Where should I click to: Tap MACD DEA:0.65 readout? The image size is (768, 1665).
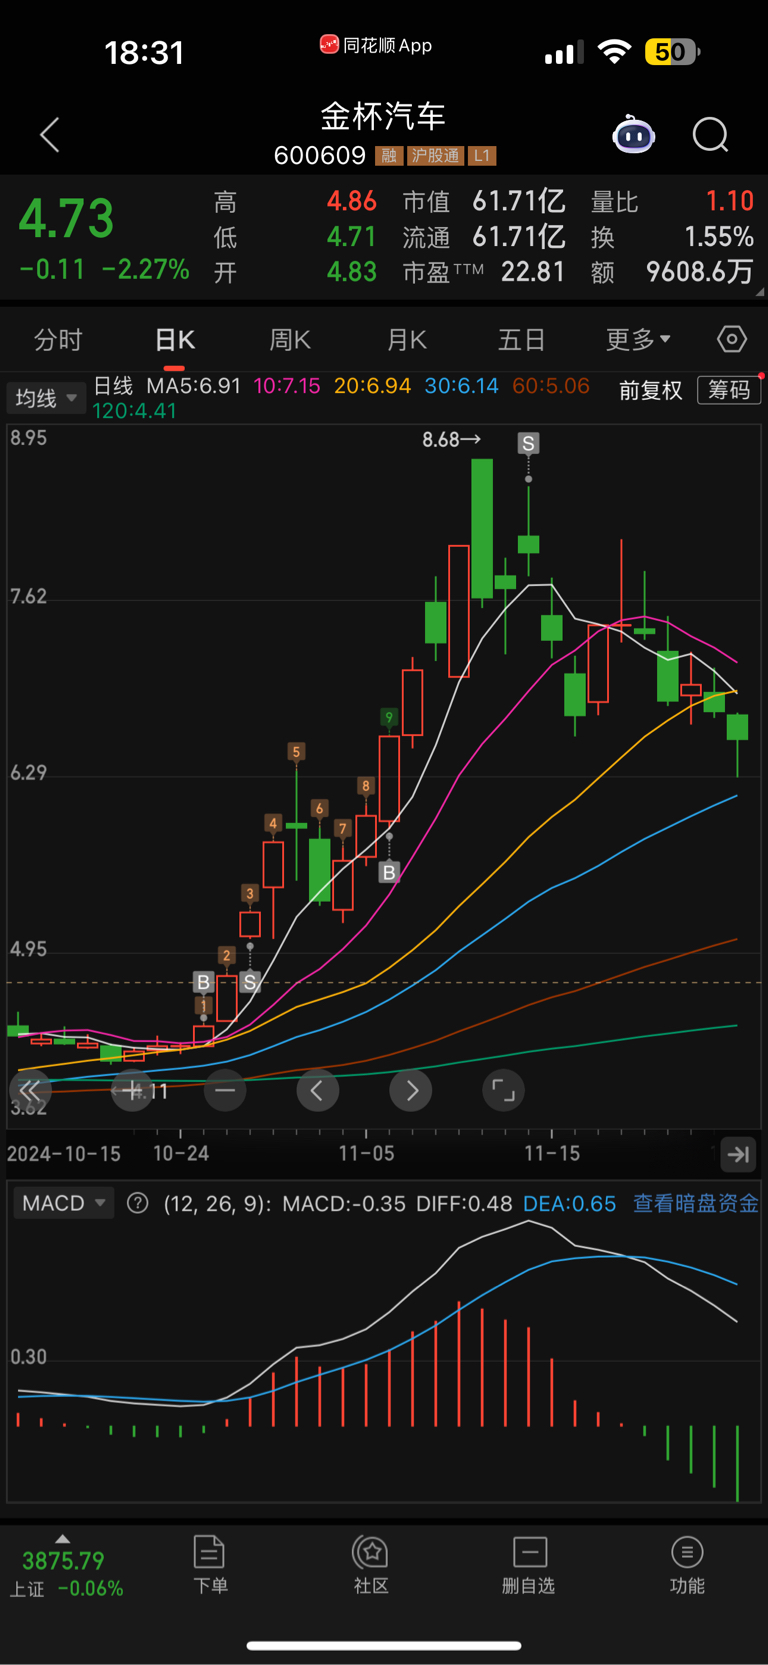570,1203
